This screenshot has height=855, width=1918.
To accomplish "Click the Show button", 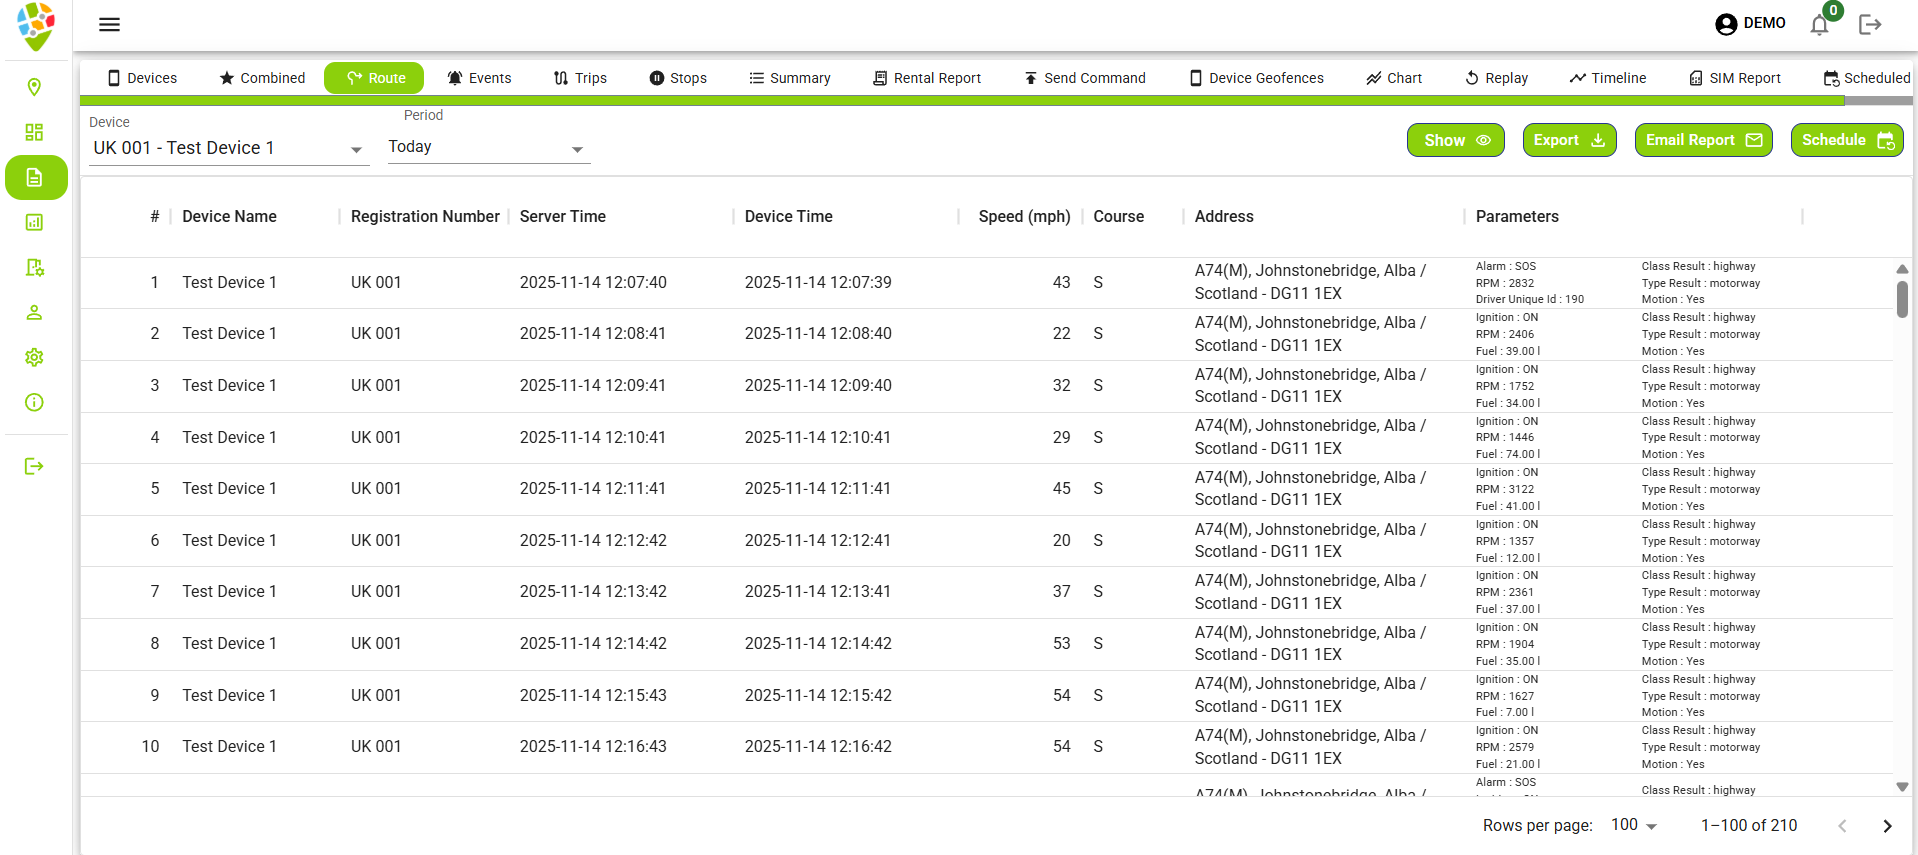I will tap(1455, 140).
